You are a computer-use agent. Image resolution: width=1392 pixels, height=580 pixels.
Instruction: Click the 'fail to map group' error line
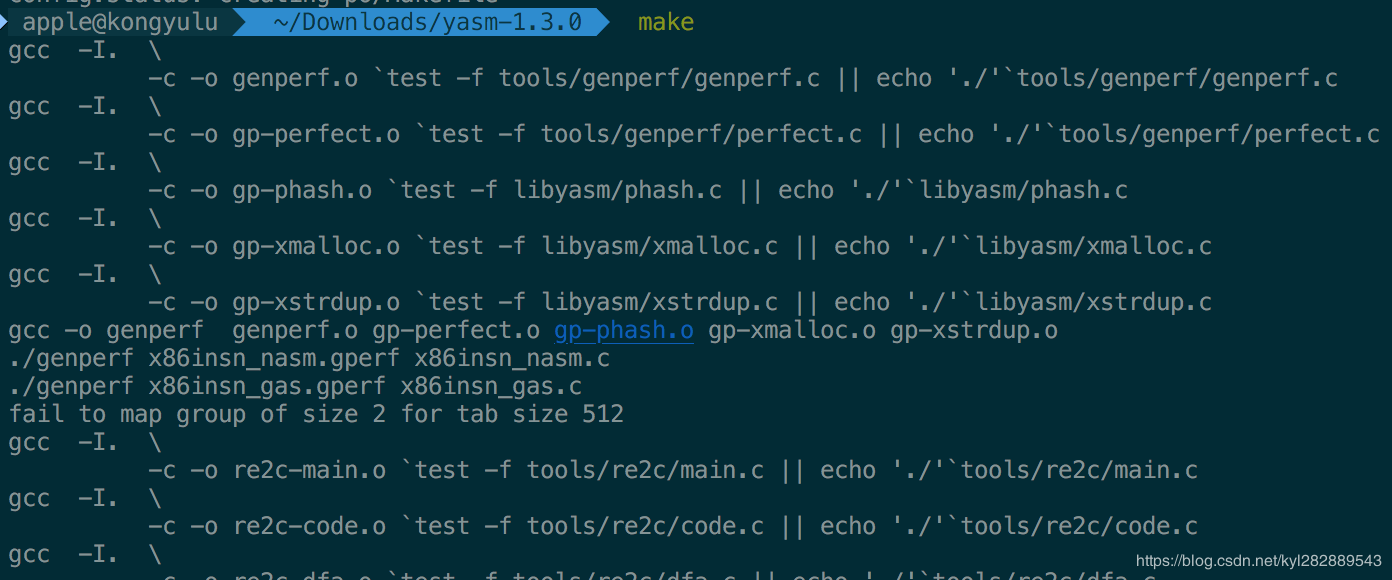click(316, 414)
